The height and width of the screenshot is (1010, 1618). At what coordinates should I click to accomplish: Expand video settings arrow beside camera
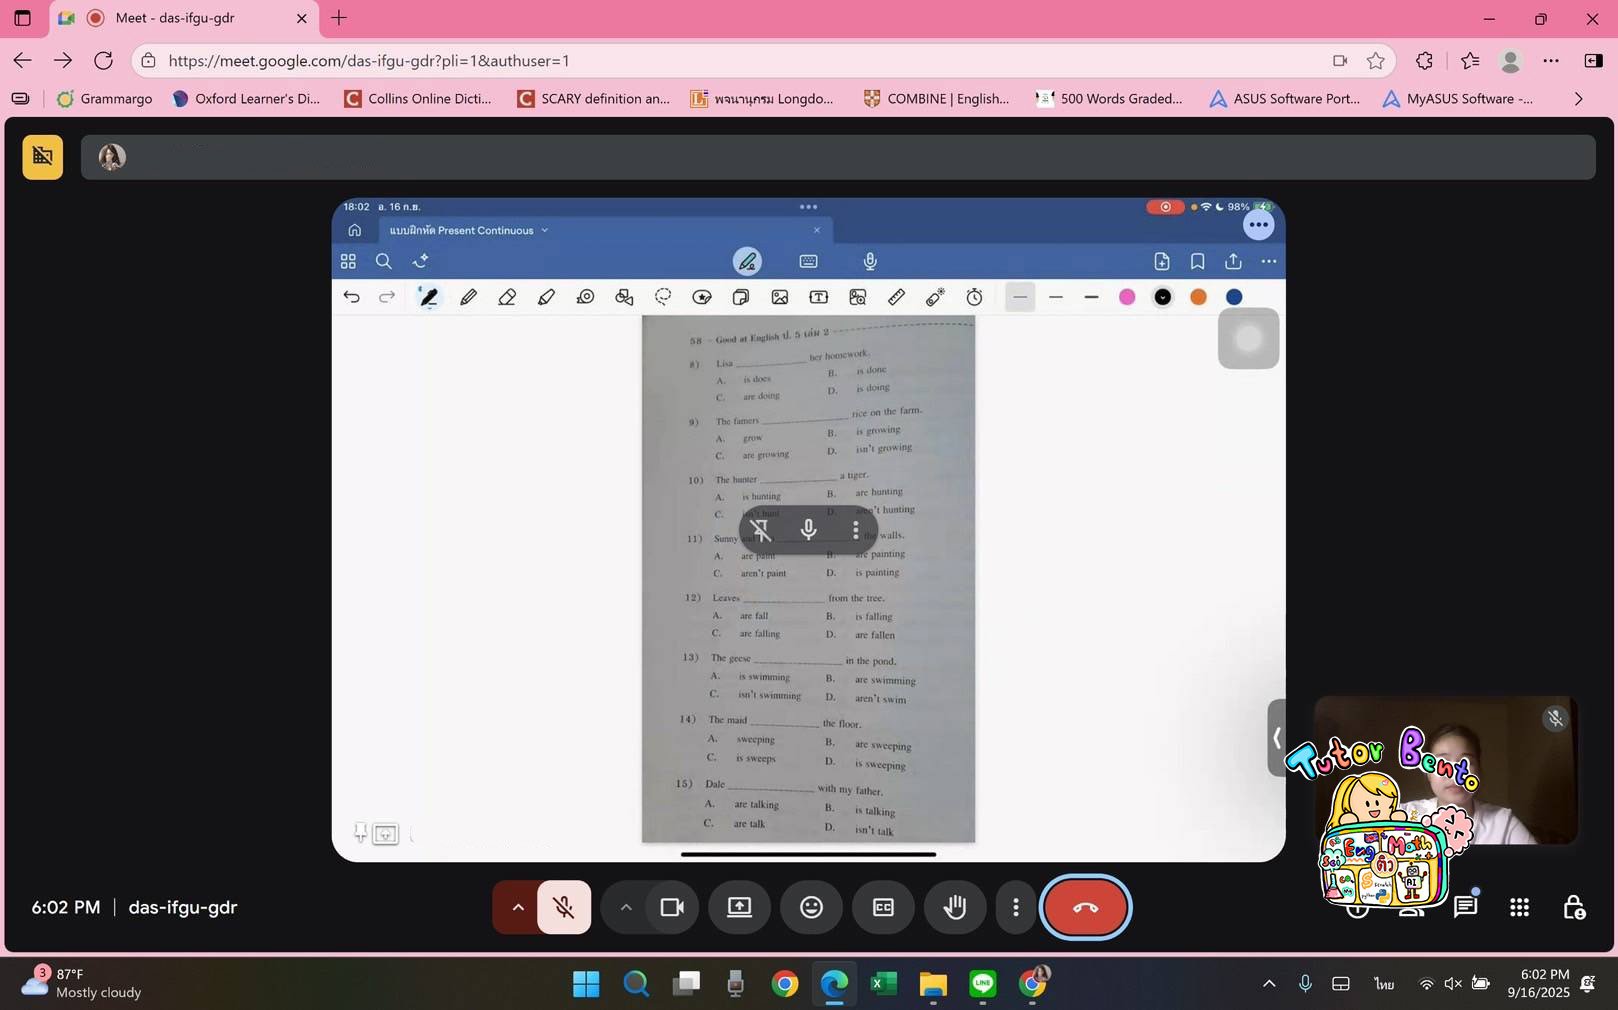click(626, 907)
